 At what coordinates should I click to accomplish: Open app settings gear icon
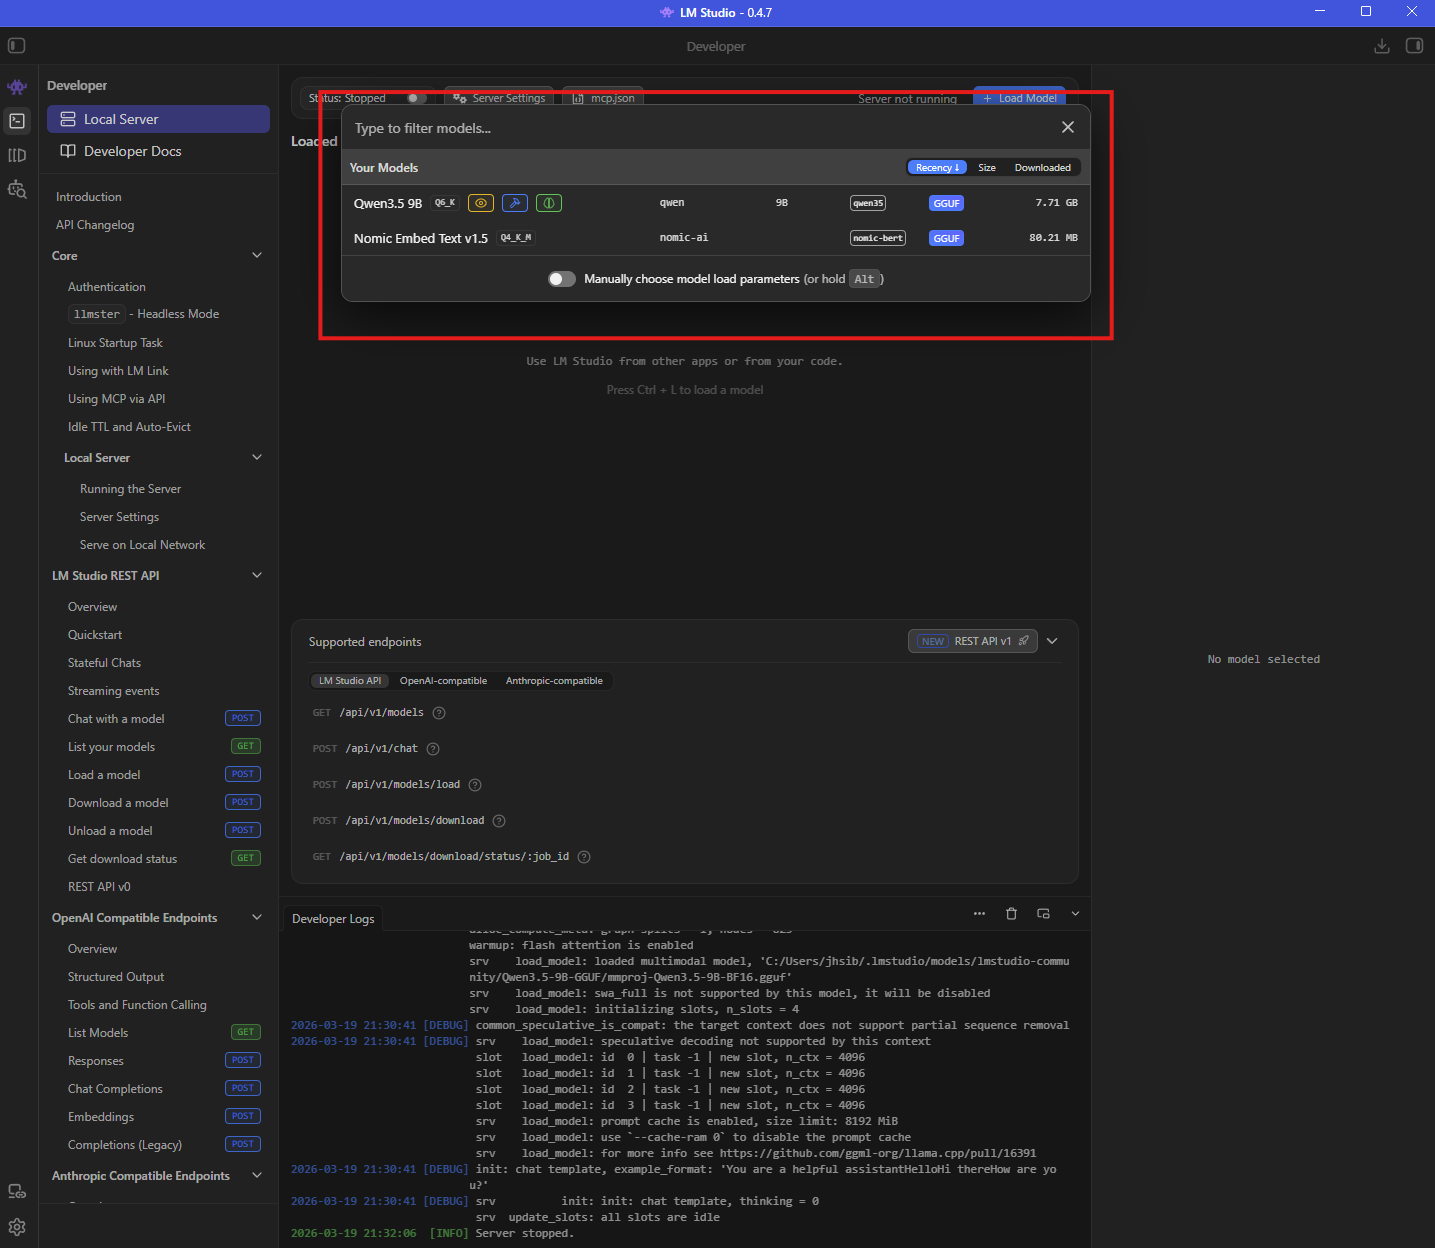(17, 1227)
